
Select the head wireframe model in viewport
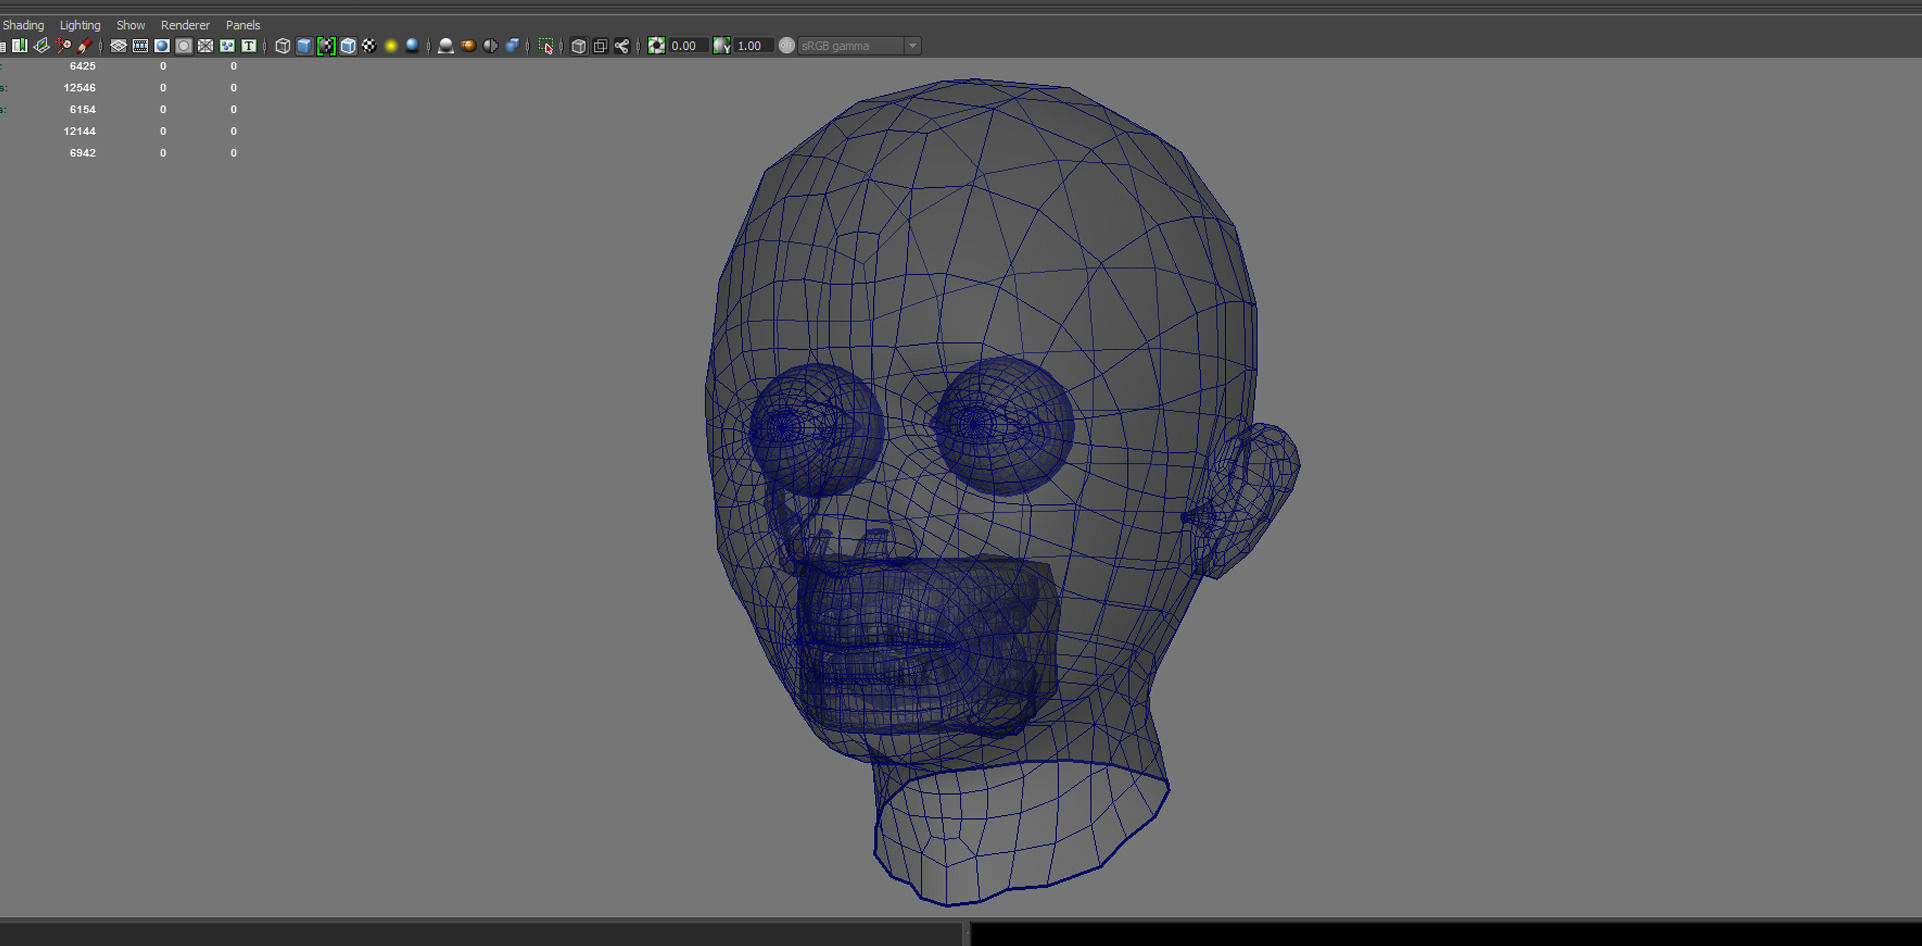(x=1000, y=490)
